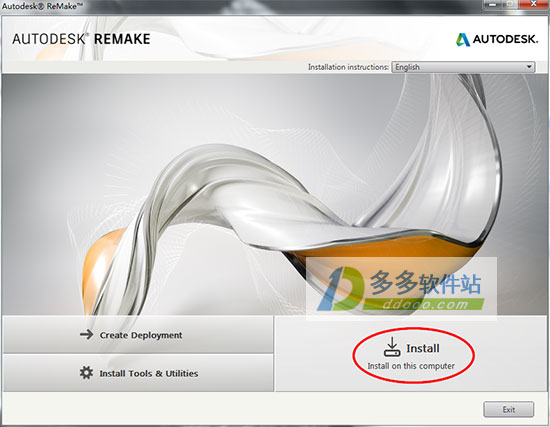
Task: Minimize the Autodesk ReMake installer window
Action: coord(492,4)
